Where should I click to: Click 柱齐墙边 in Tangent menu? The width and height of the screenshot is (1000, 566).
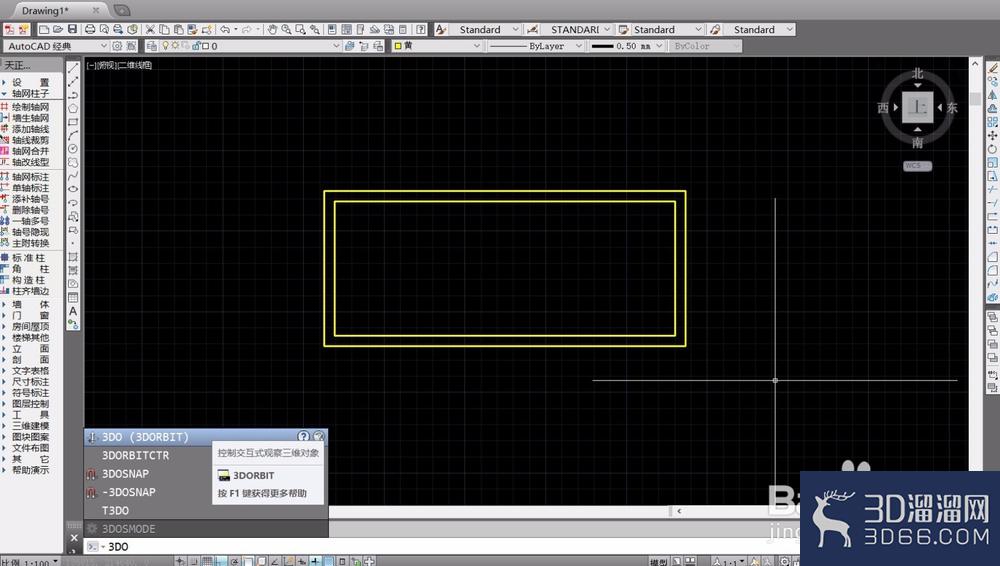(x=30, y=291)
